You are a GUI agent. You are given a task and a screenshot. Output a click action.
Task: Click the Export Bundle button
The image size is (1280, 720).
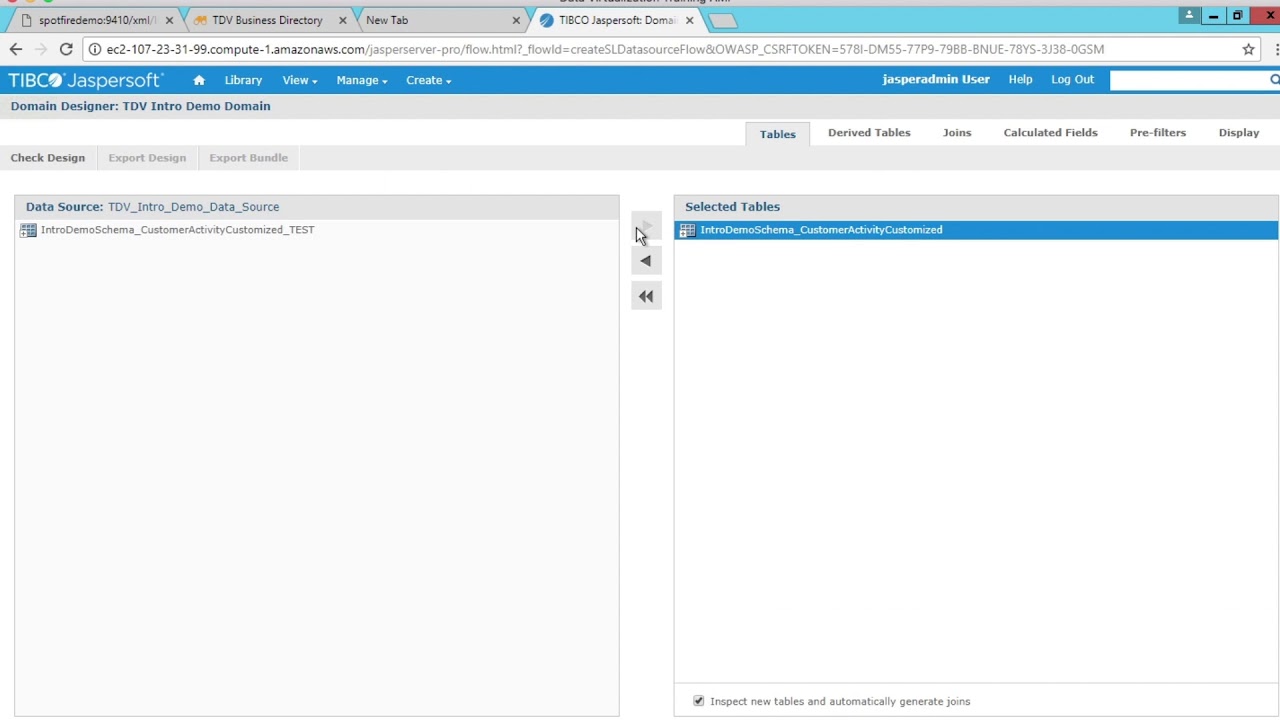click(248, 158)
